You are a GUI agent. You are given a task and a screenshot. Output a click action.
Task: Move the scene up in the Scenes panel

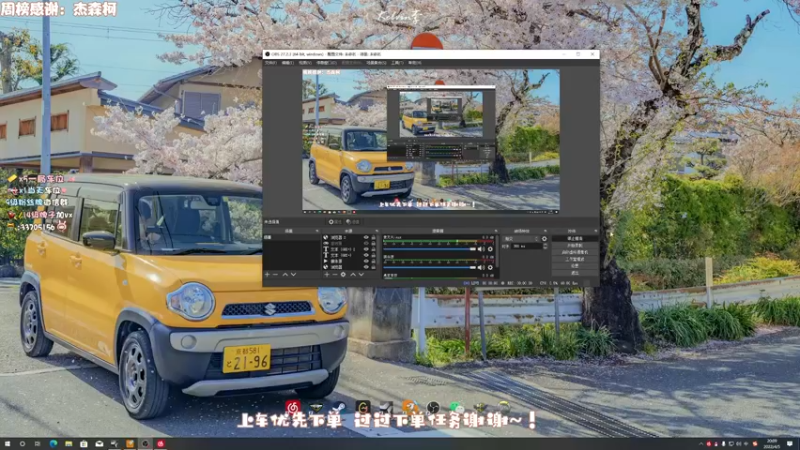click(285, 274)
